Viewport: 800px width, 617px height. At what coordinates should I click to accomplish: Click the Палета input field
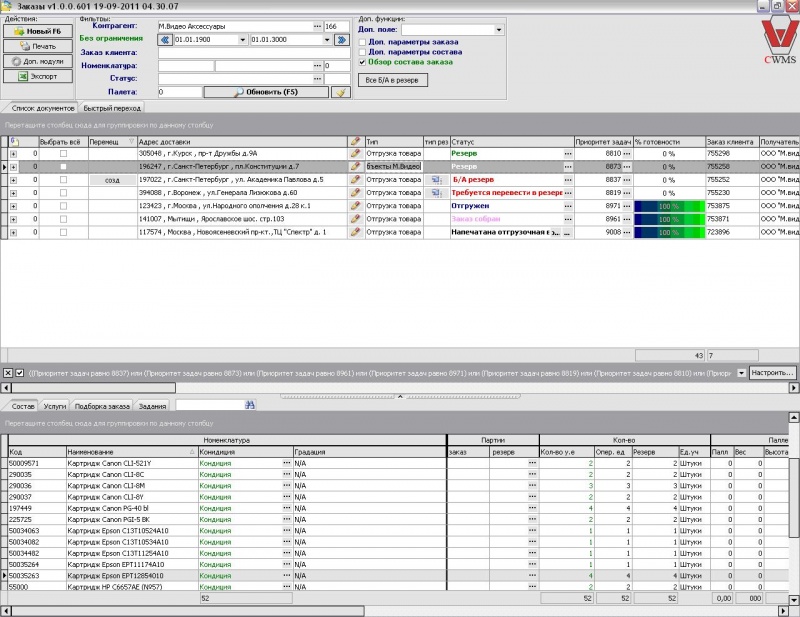[x=179, y=92]
